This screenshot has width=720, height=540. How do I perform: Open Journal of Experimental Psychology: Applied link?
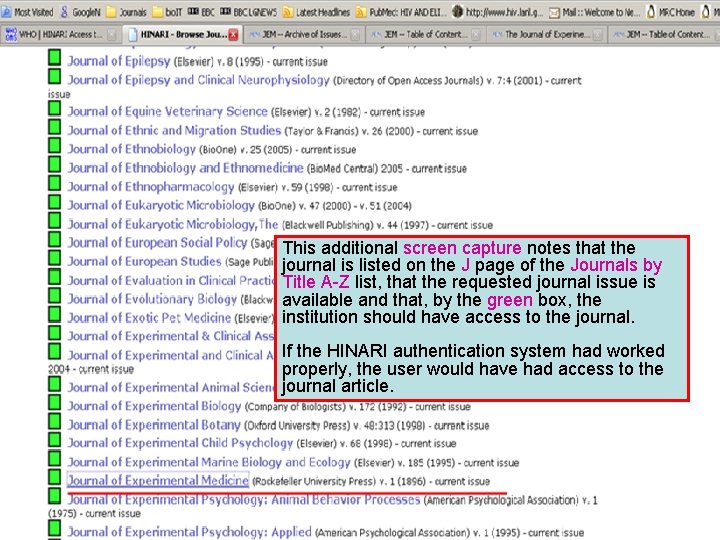tap(190, 532)
